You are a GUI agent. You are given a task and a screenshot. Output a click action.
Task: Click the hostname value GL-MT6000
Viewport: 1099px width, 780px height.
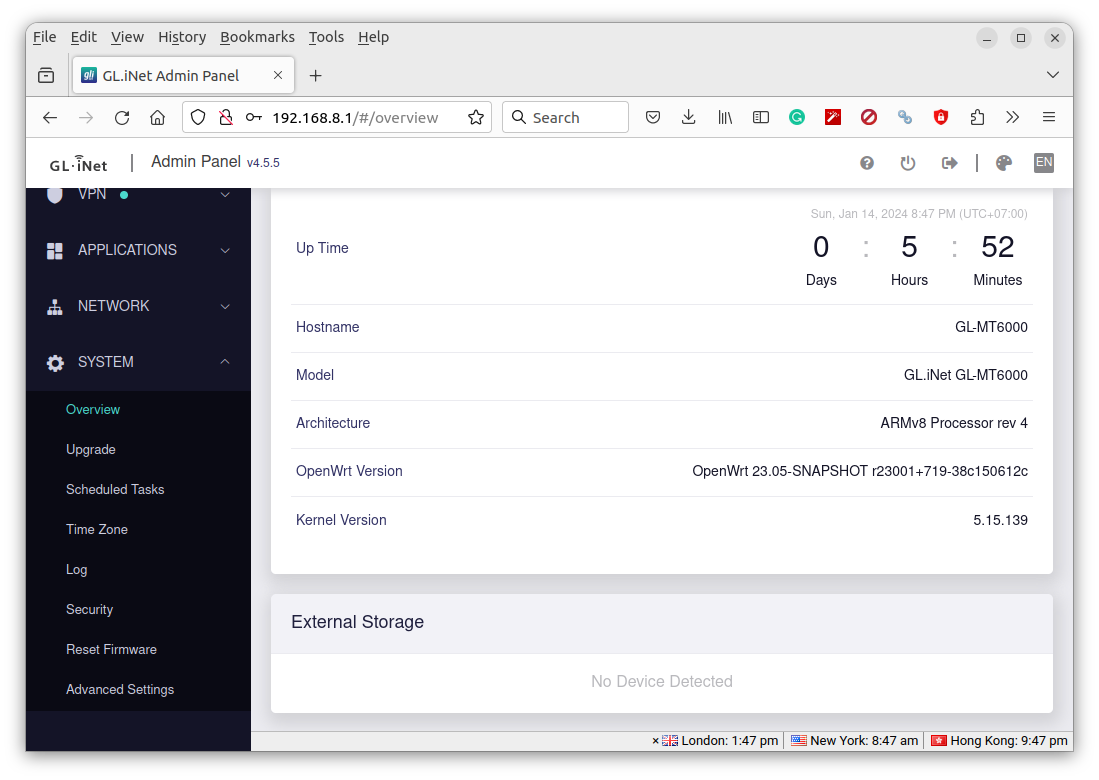tap(991, 327)
